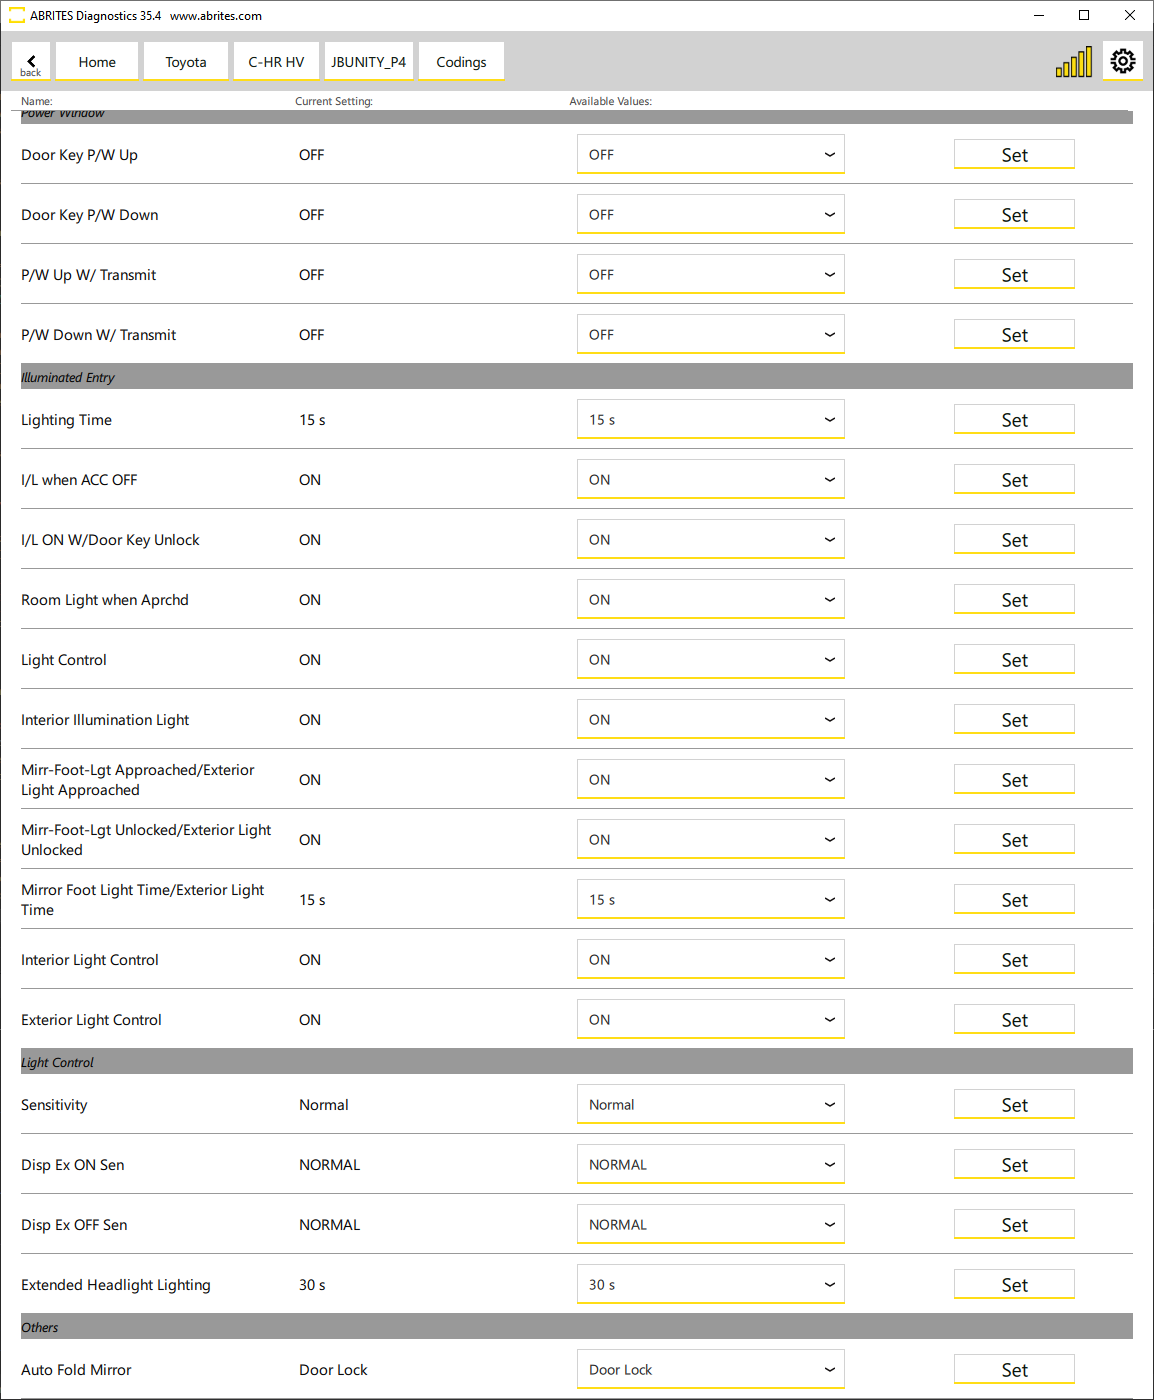Open the settings gear icon
The height and width of the screenshot is (1400, 1154).
pyautogui.click(x=1123, y=61)
